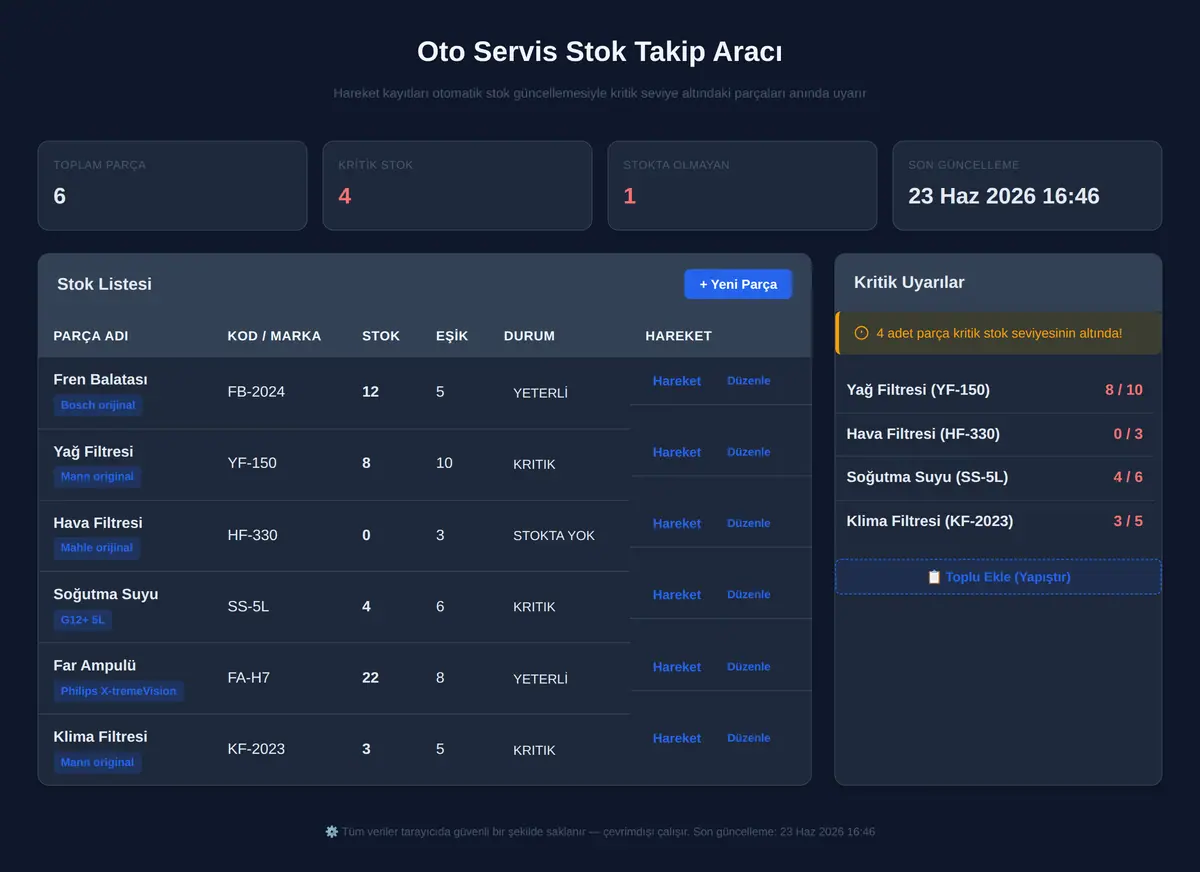Click Düzenle on Soğutma Suyu row

point(749,595)
